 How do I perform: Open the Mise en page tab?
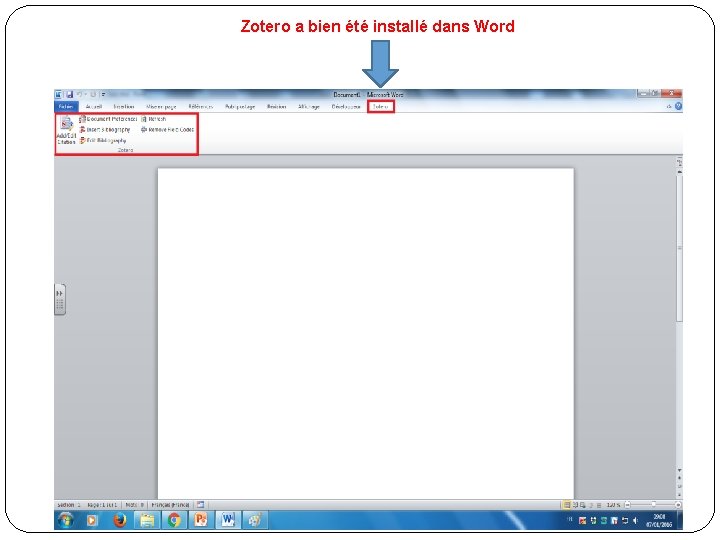pos(161,107)
